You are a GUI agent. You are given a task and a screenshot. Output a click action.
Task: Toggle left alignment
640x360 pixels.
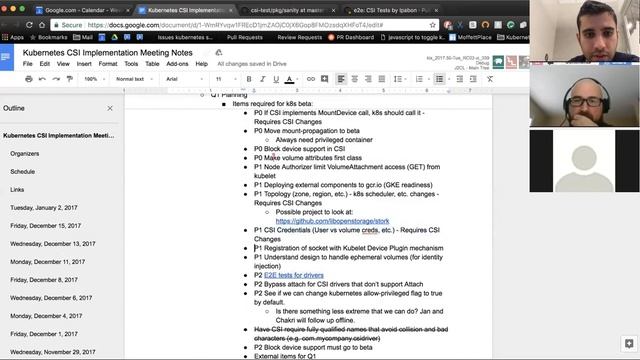tap(341, 79)
